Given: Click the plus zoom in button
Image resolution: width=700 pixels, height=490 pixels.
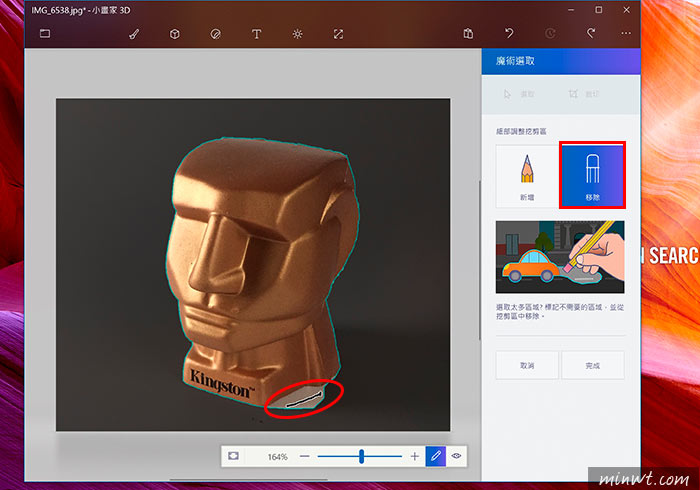Looking at the screenshot, I should 415,456.
